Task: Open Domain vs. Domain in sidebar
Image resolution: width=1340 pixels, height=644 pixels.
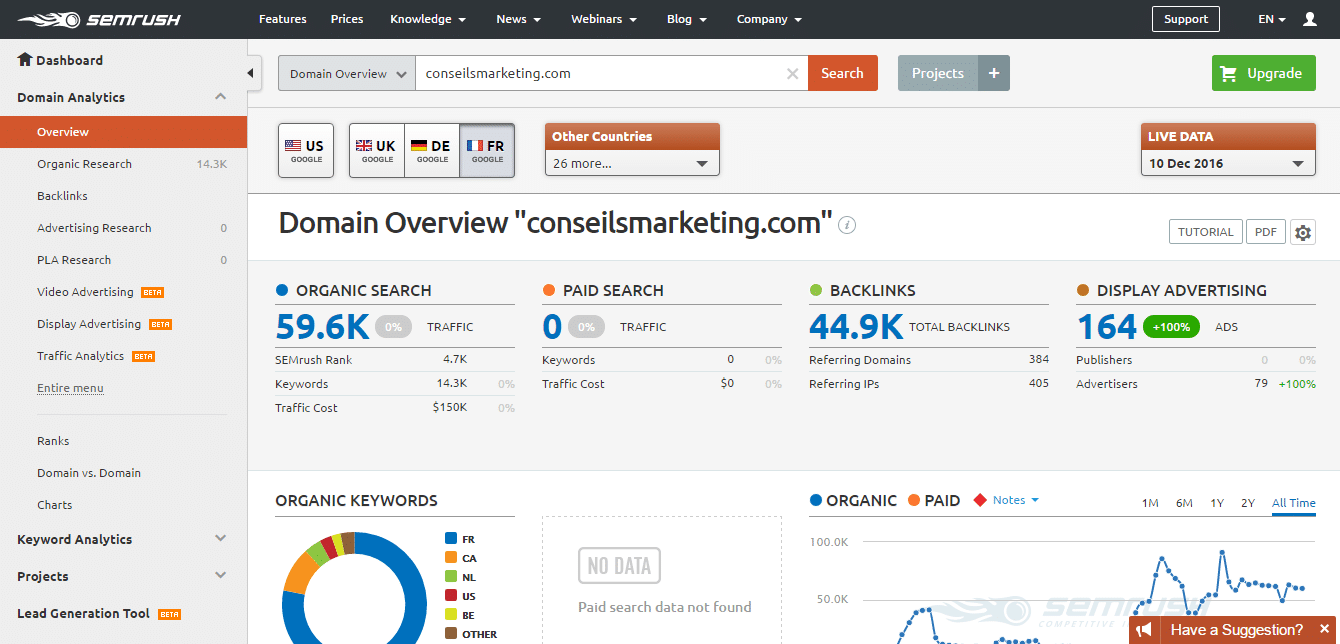Action: point(89,473)
